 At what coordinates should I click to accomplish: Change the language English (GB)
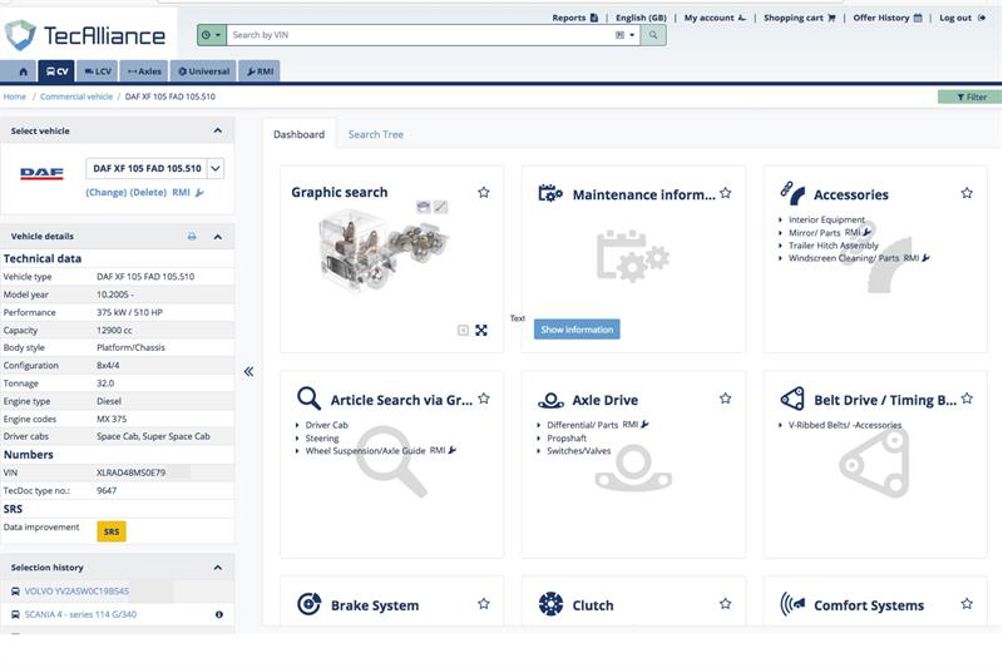coord(641,18)
